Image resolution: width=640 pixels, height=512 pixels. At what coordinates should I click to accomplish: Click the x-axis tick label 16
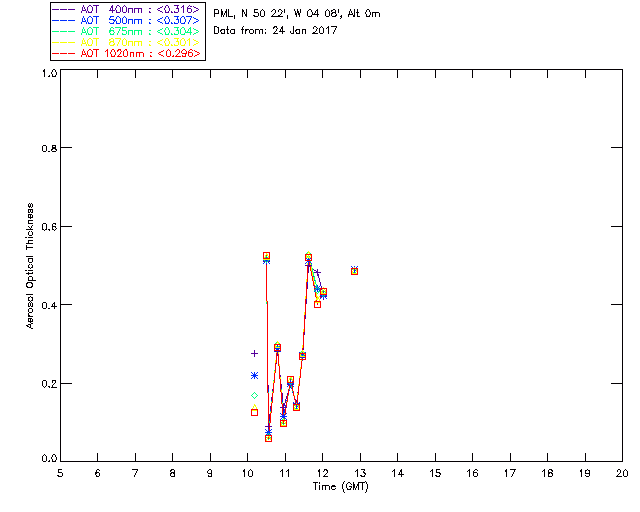tap(472, 473)
